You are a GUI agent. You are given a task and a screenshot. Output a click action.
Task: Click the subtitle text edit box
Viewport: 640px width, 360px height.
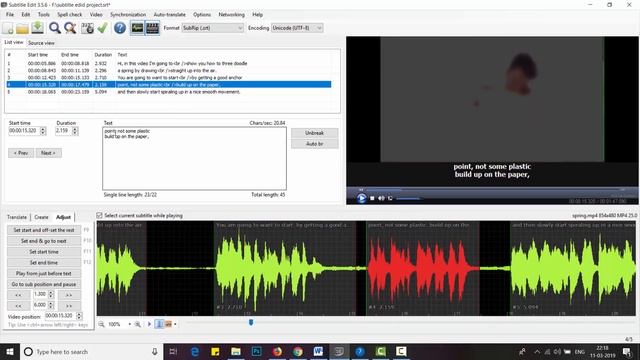click(x=194, y=158)
